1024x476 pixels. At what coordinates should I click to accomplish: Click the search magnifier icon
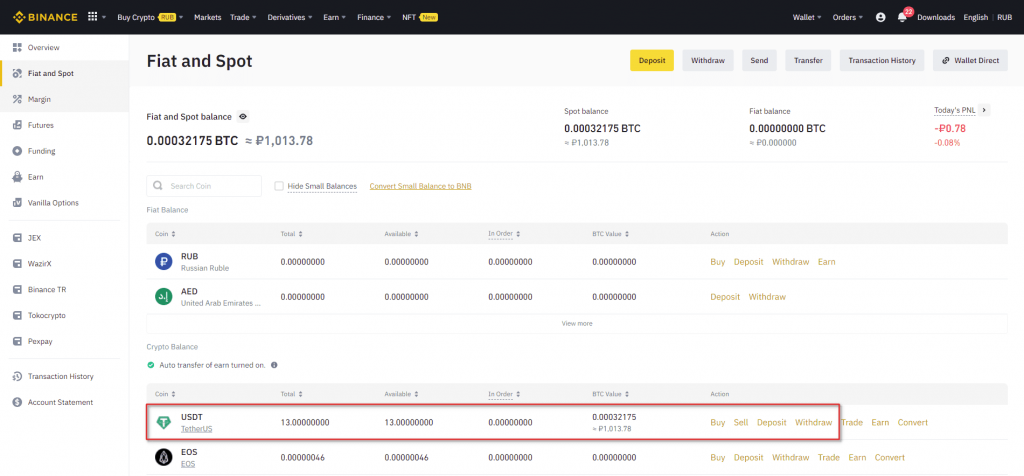(x=157, y=186)
